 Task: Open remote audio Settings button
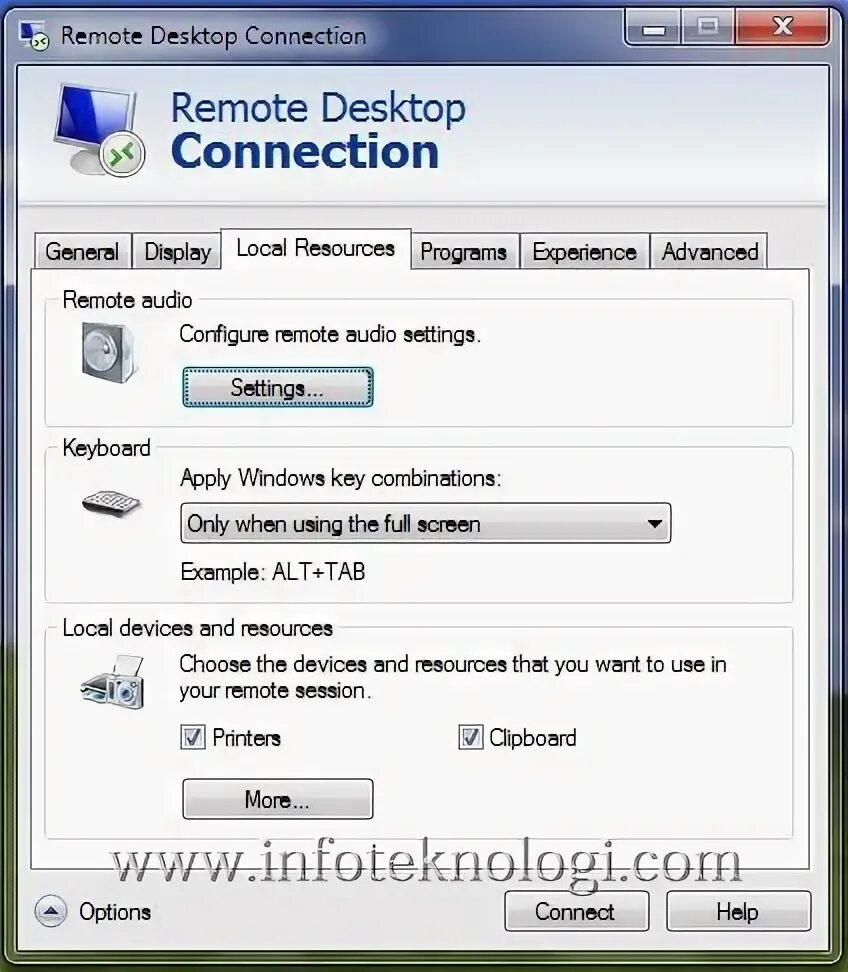[278, 387]
